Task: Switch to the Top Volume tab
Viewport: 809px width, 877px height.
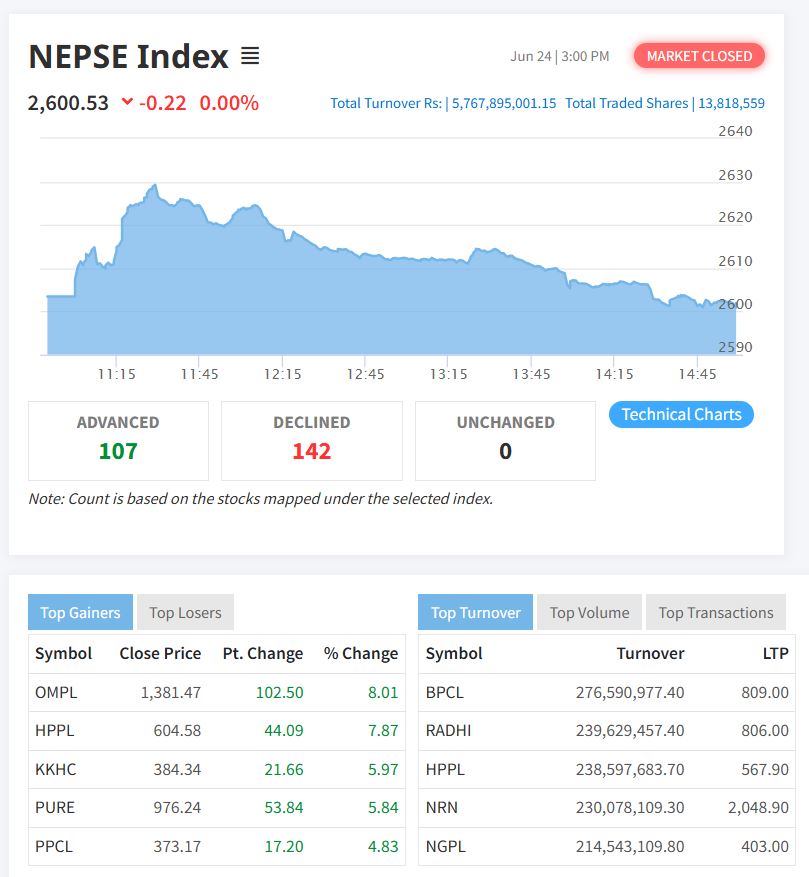Action: pyautogui.click(x=589, y=612)
